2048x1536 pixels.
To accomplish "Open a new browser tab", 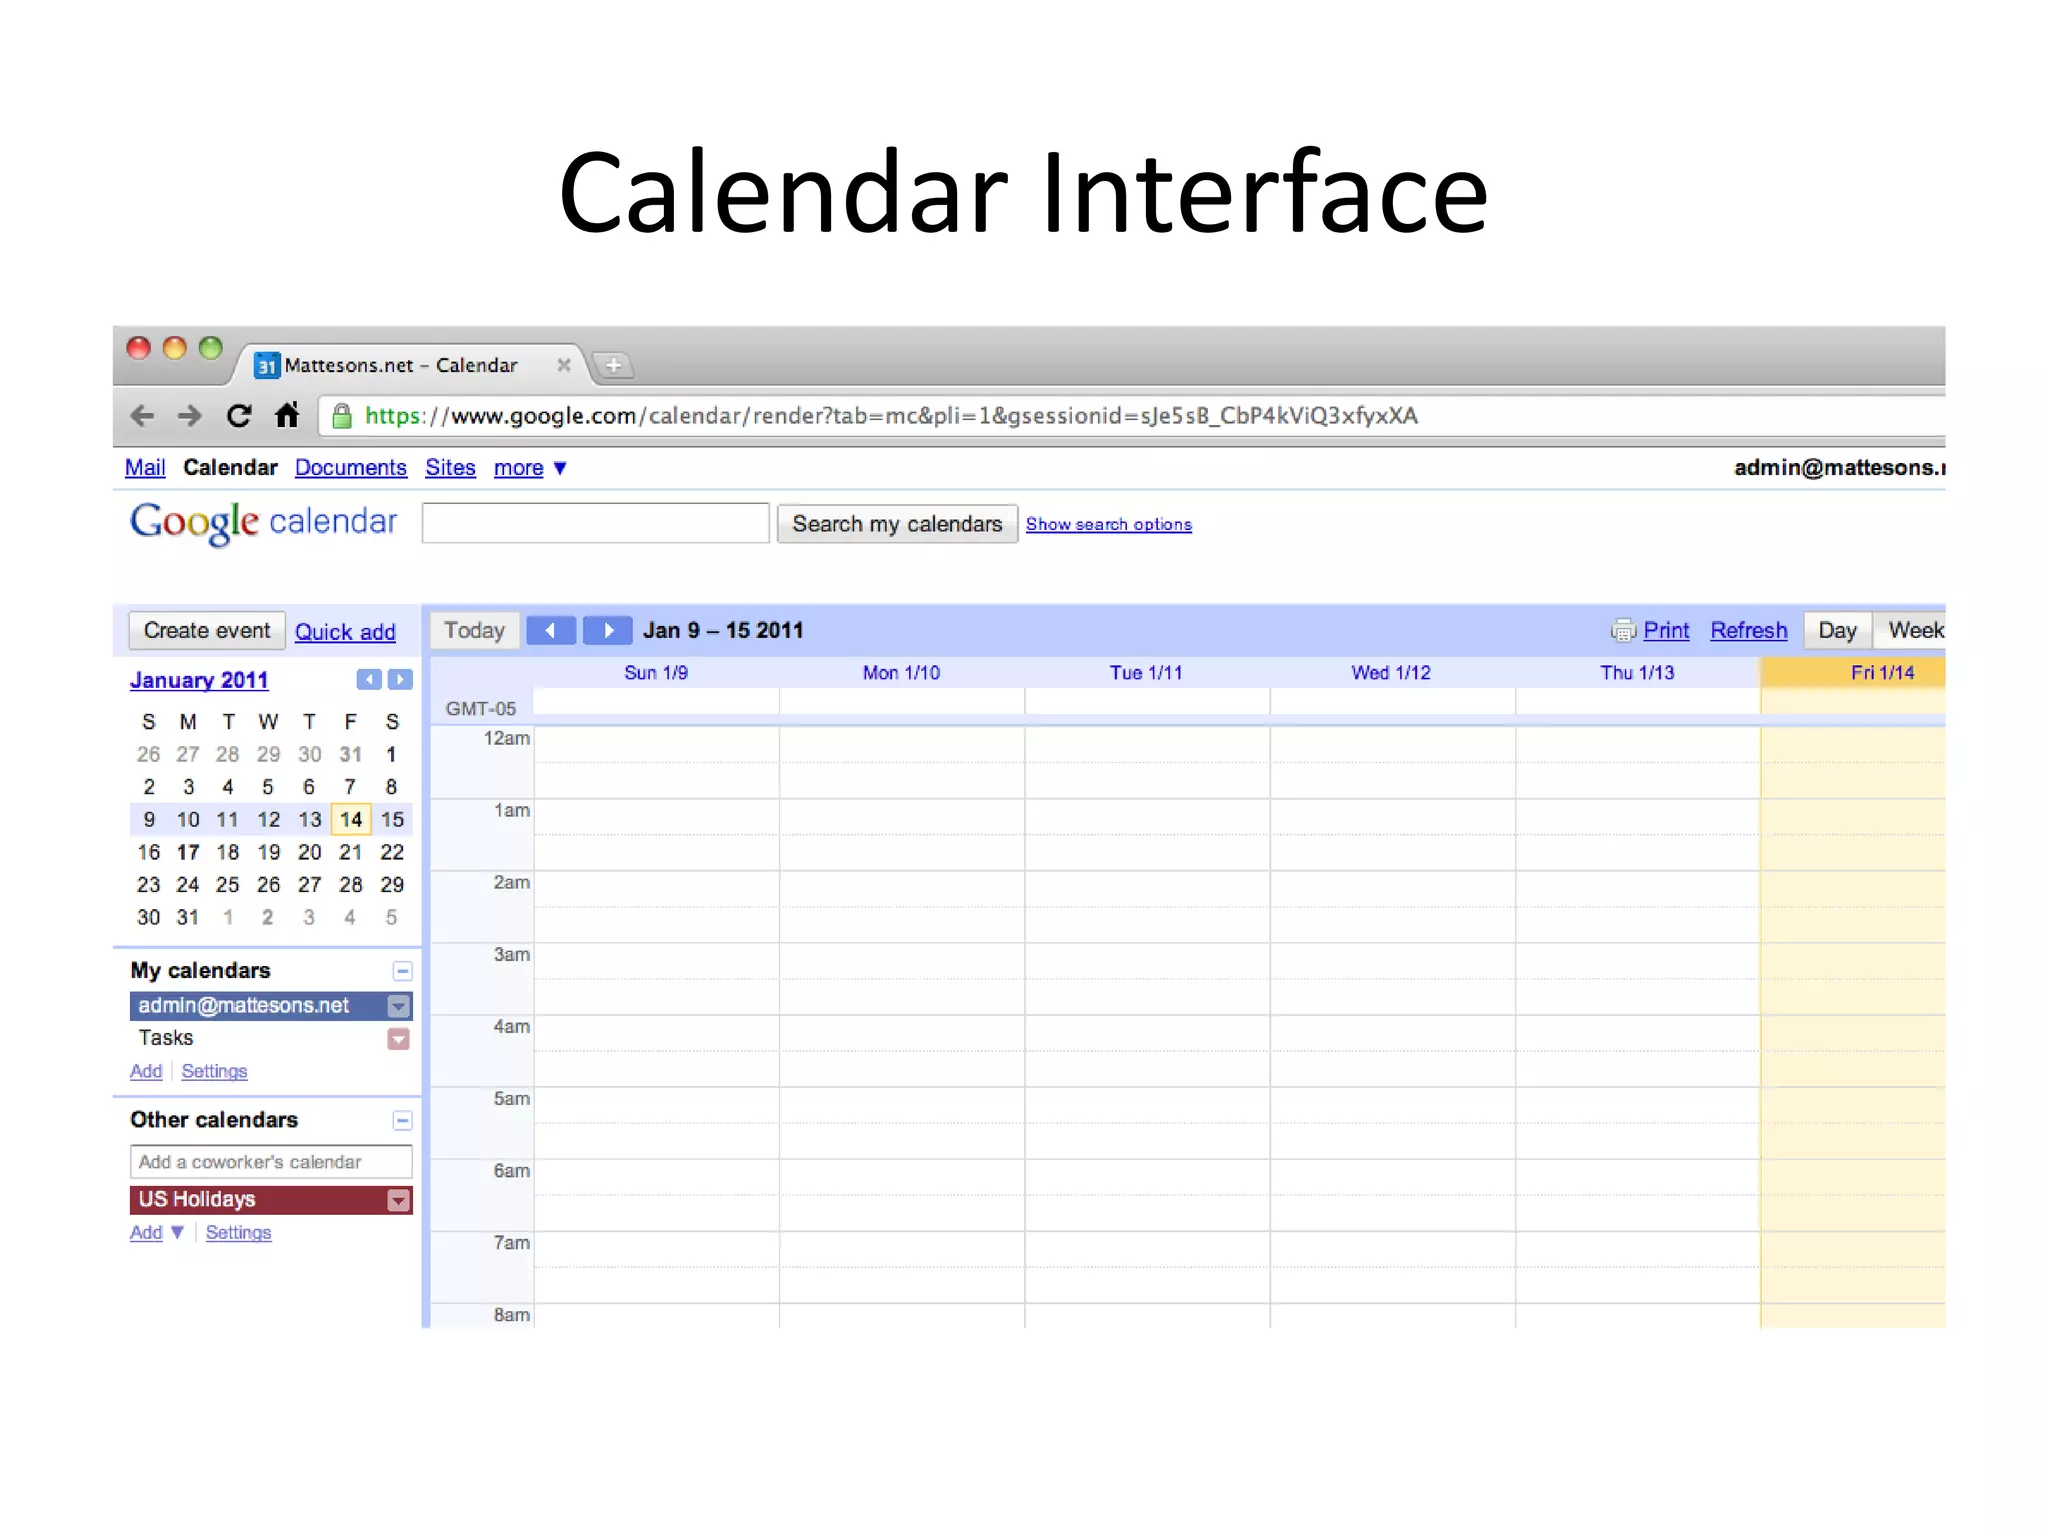I will [x=613, y=366].
